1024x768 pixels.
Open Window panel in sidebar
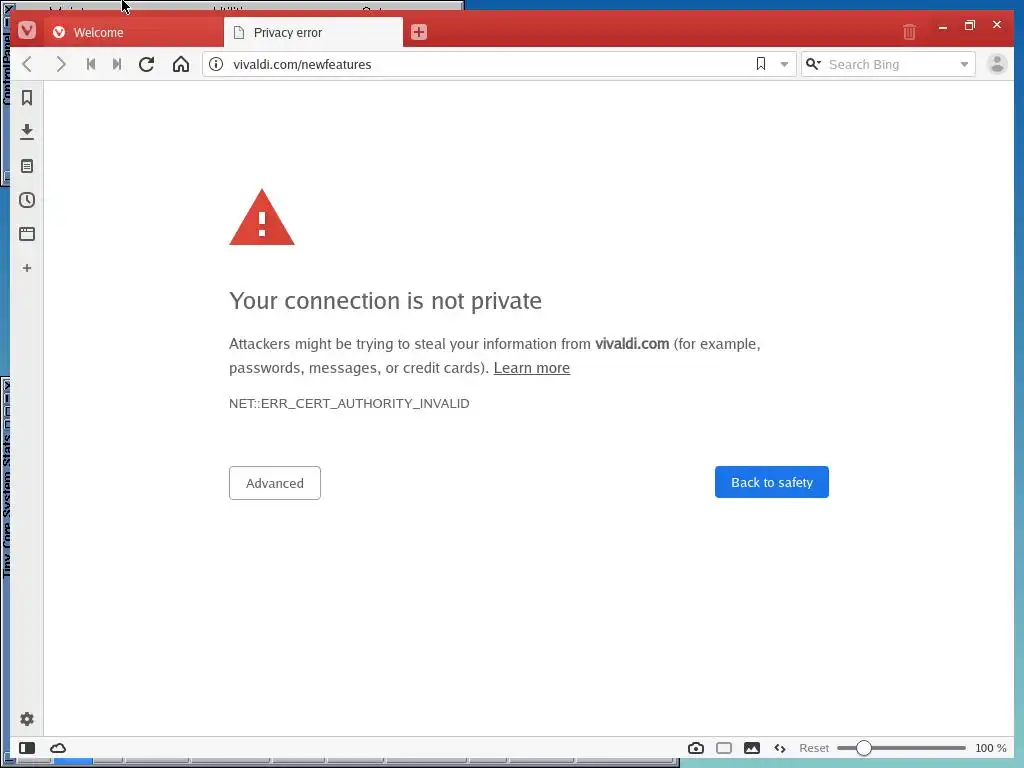[27, 234]
